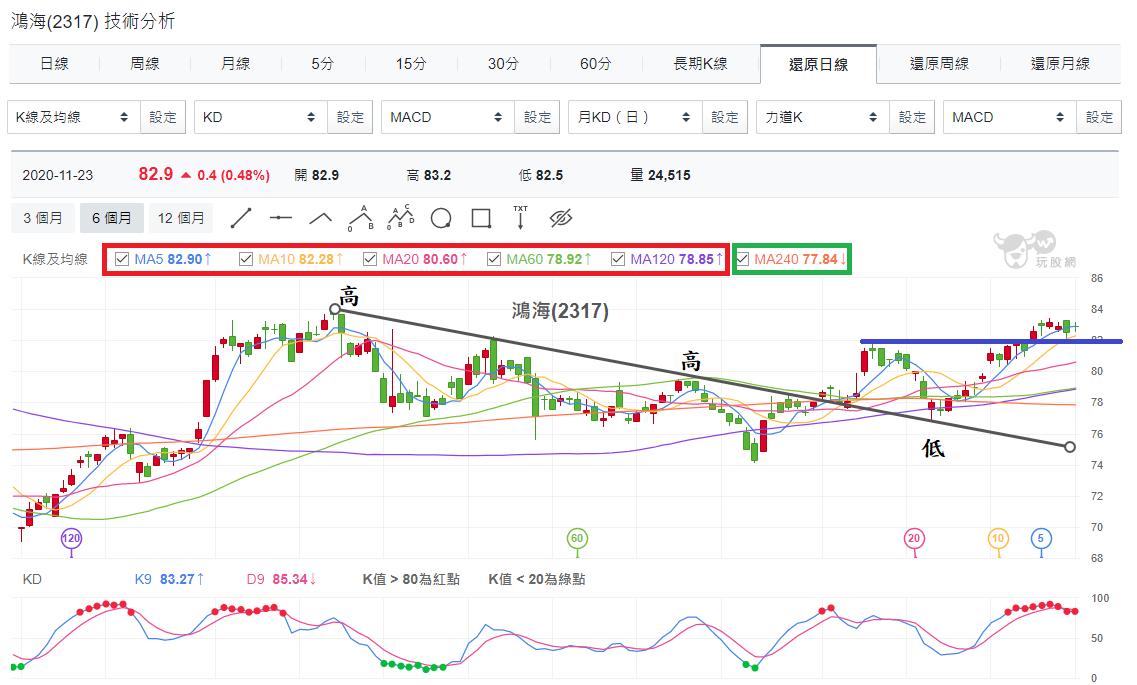Toggle the MA20 checkbox
The image size is (1137, 685).
pyautogui.click(x=370, y=259)
